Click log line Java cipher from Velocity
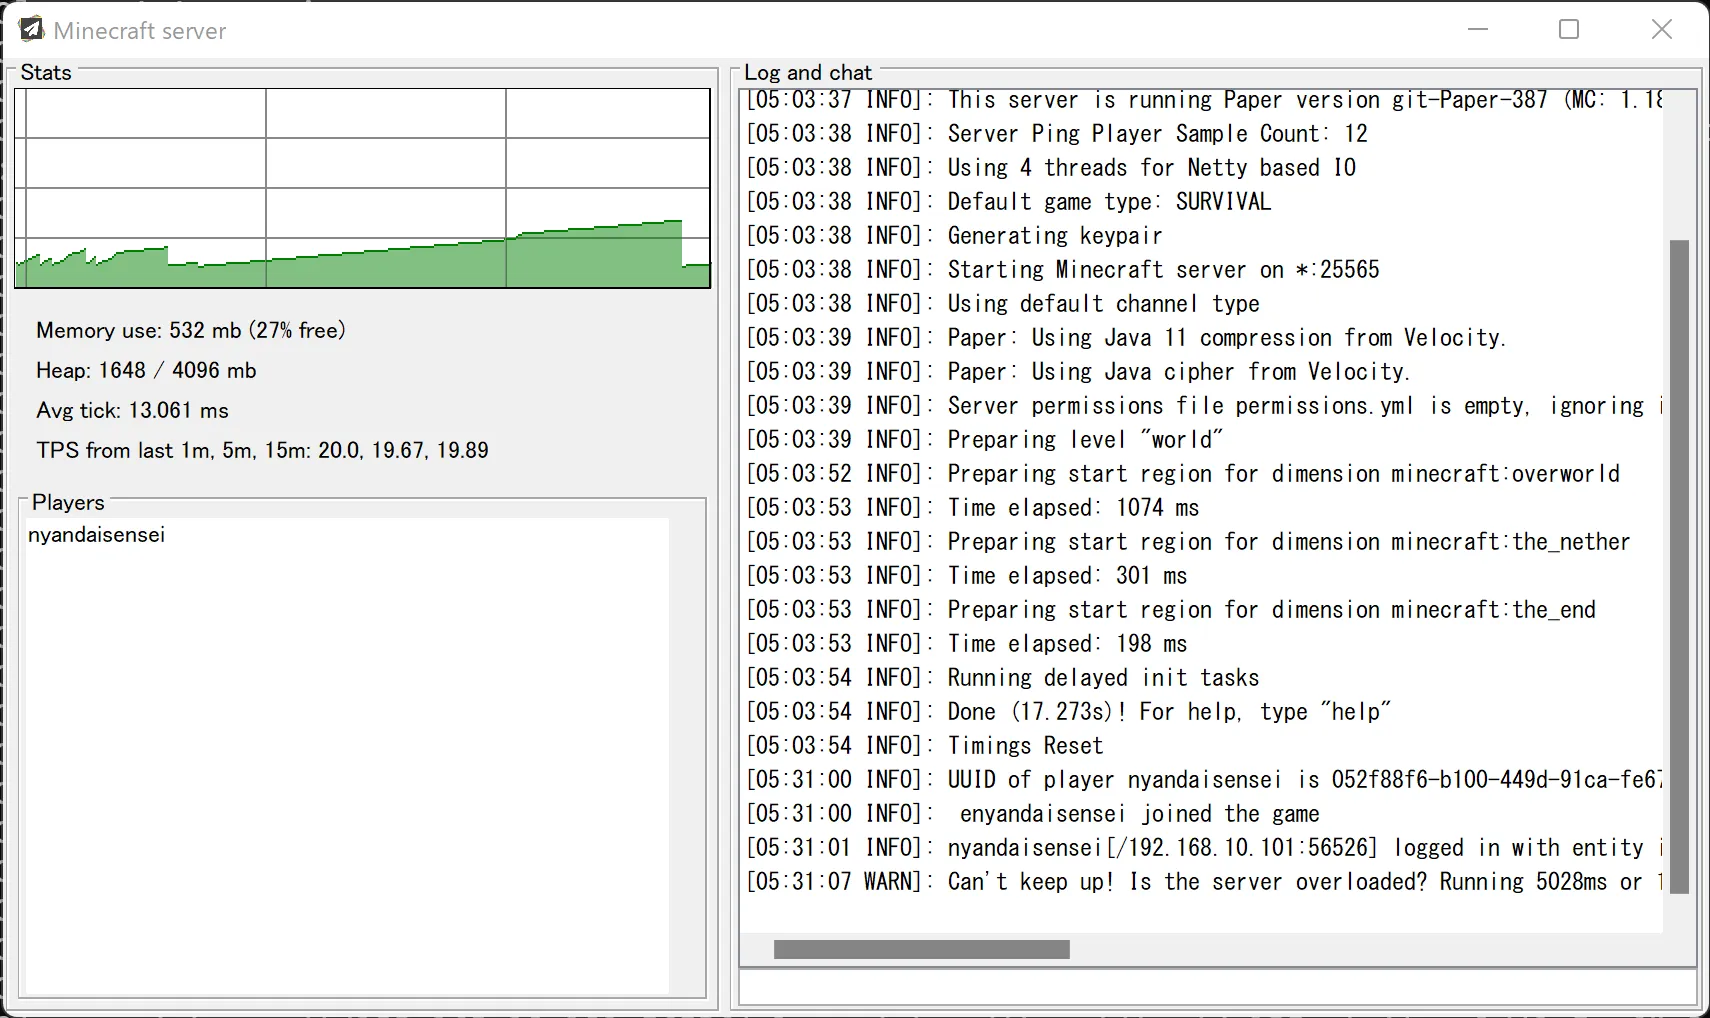 1078,372
